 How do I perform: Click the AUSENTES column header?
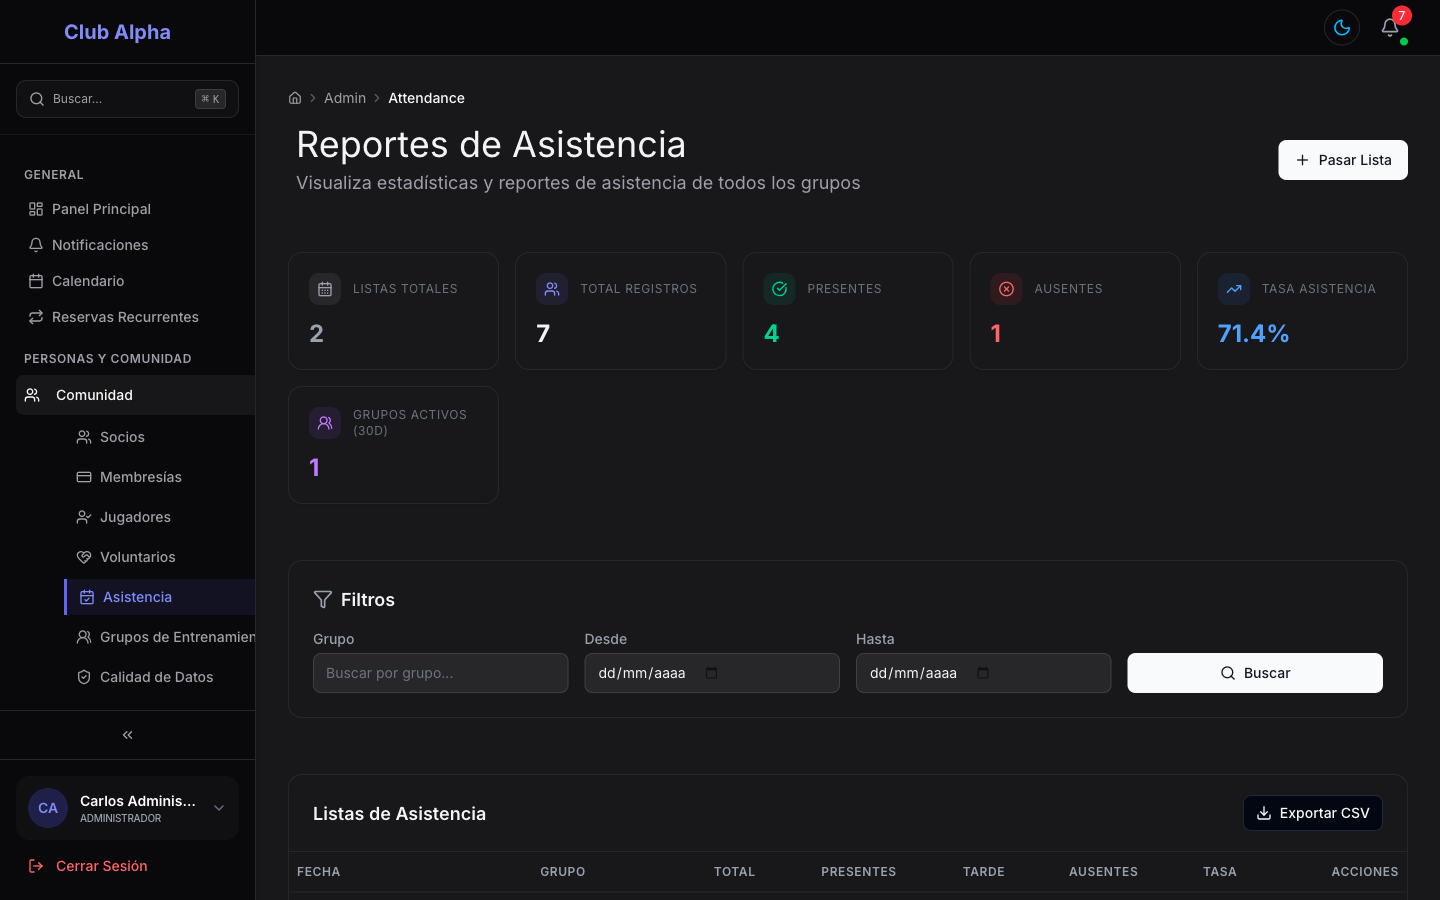(1103, 872)
